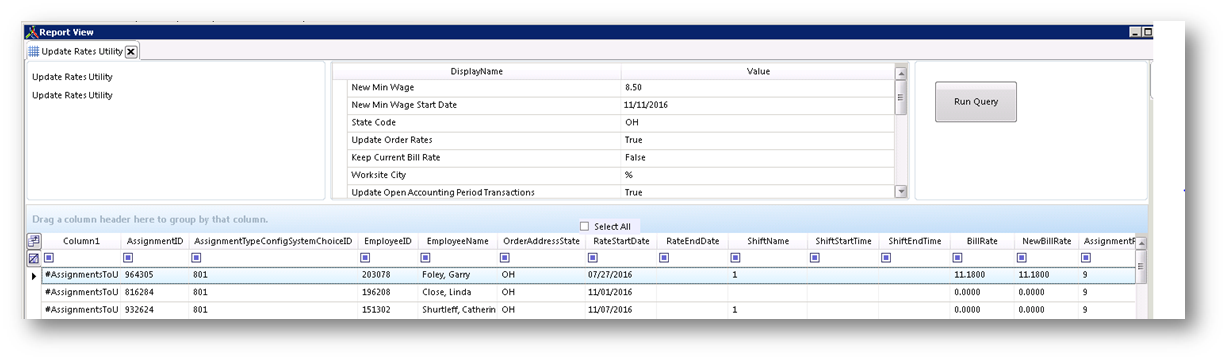The width and height of the screenshot is (1227, 361).
Task: Select the row for Close, Linda
Action: [588, 292]
